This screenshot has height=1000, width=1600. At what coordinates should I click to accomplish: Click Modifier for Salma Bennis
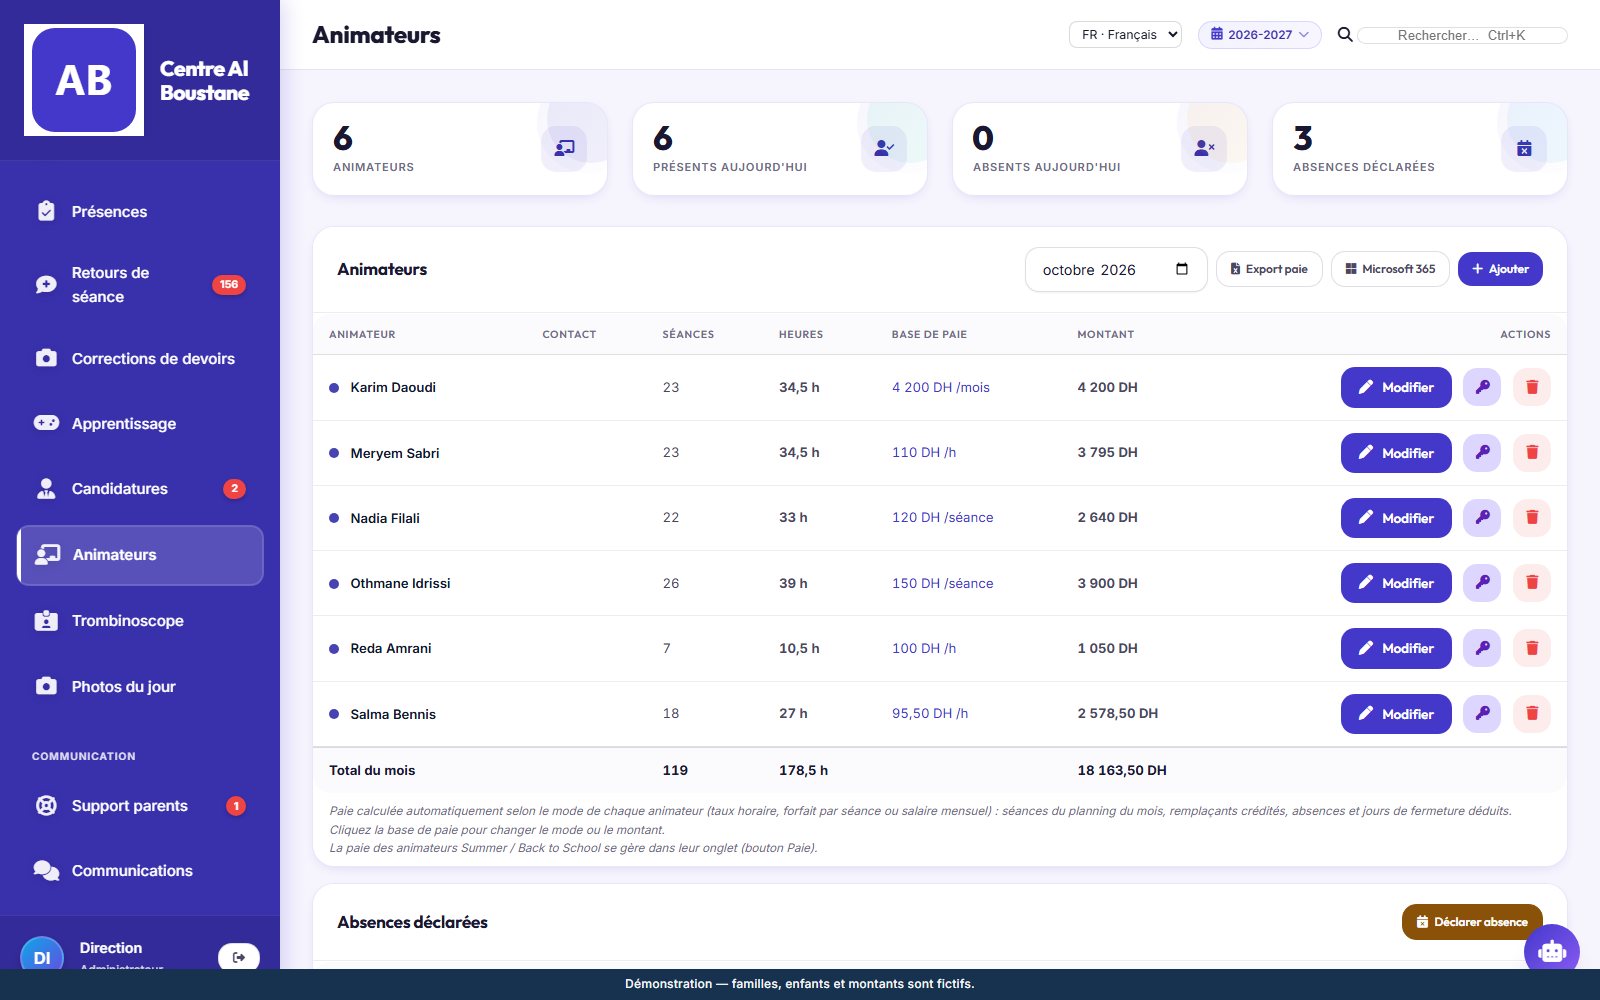pos(1396,714)
